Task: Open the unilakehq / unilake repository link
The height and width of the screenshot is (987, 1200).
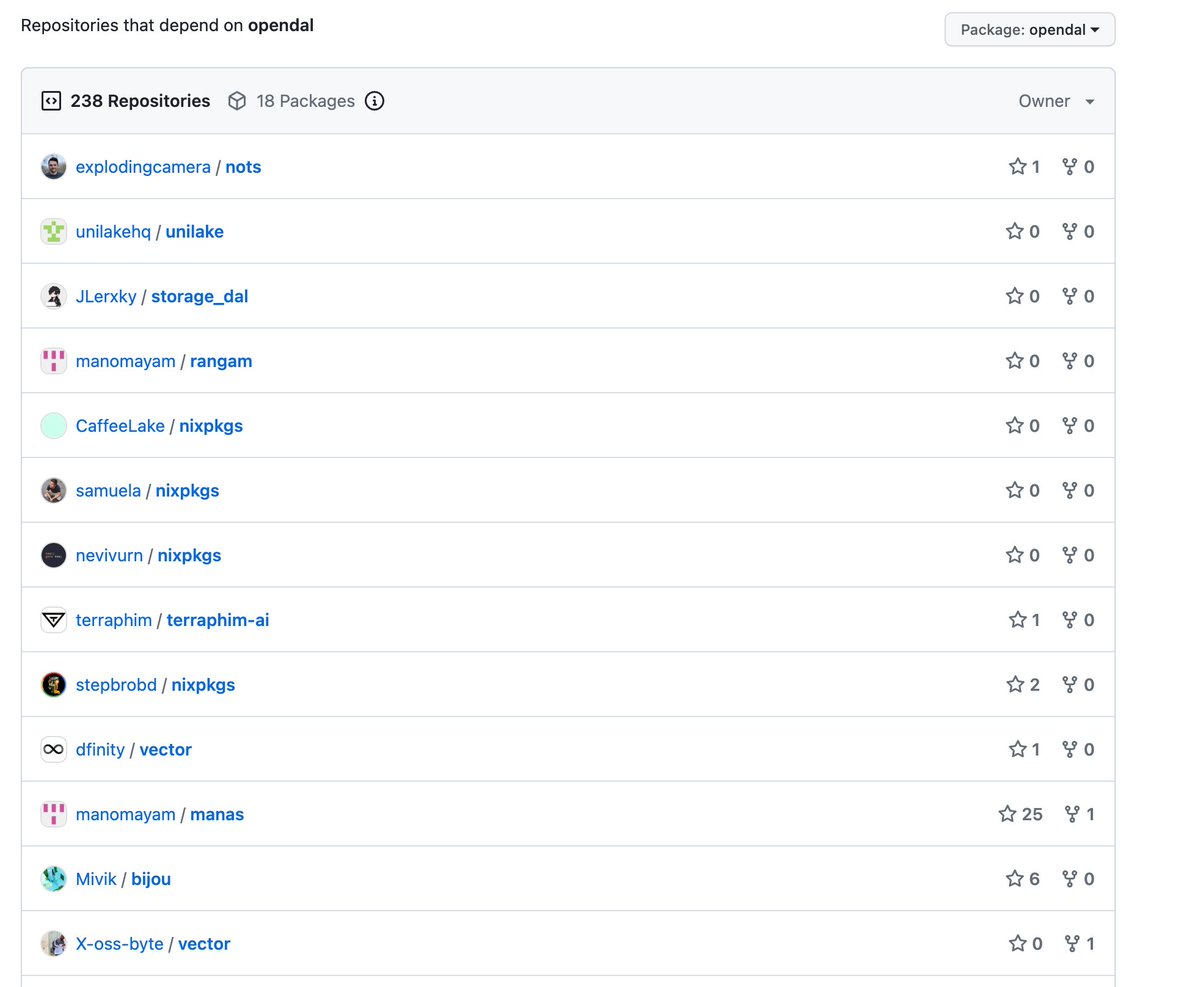Action: (x=195, y=231)
